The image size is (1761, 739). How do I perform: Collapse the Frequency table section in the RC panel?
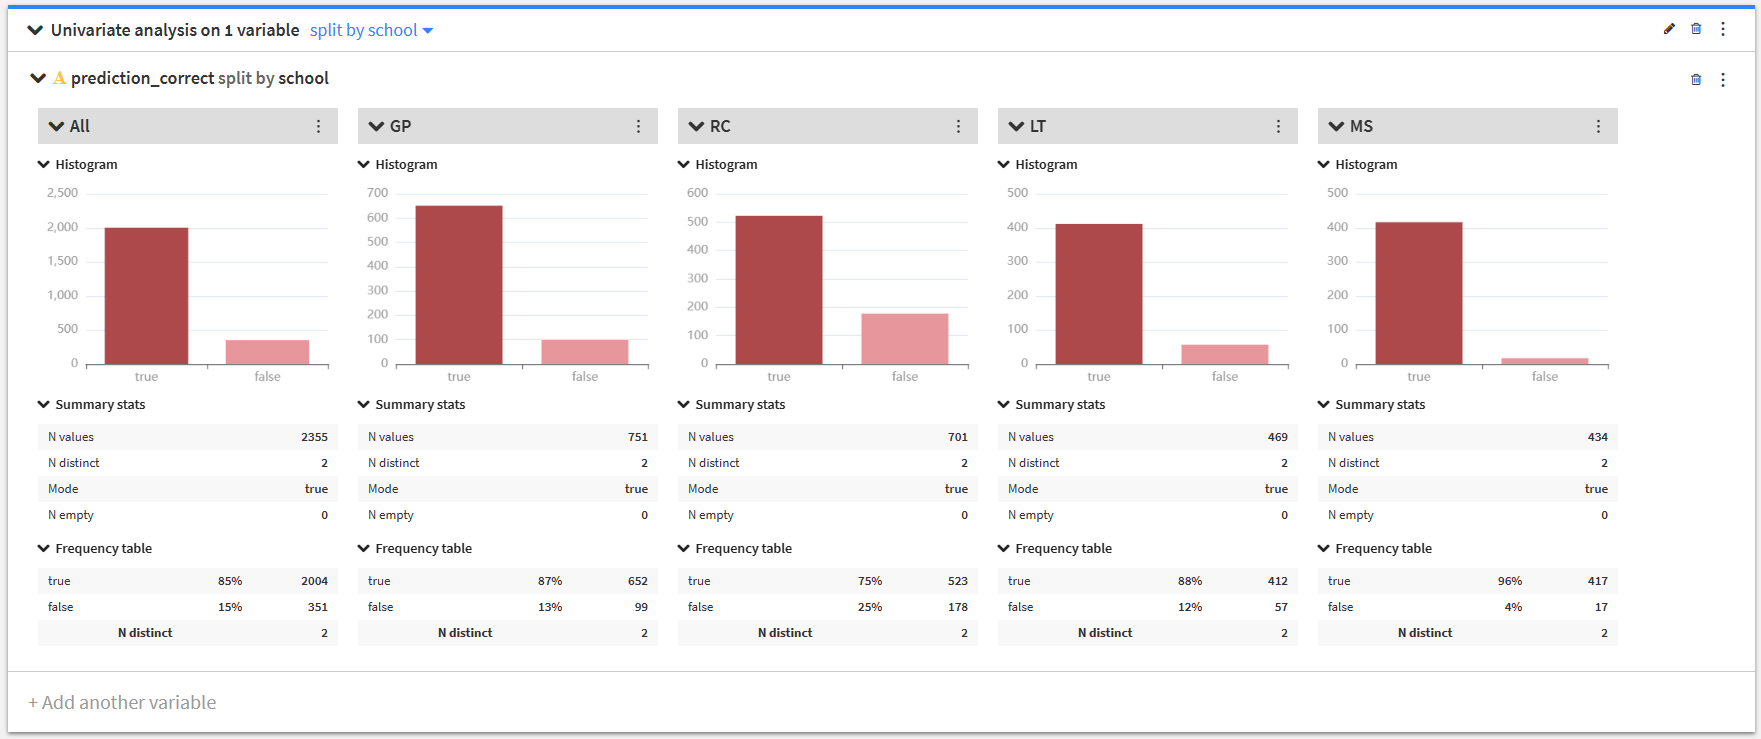(684, 548)
